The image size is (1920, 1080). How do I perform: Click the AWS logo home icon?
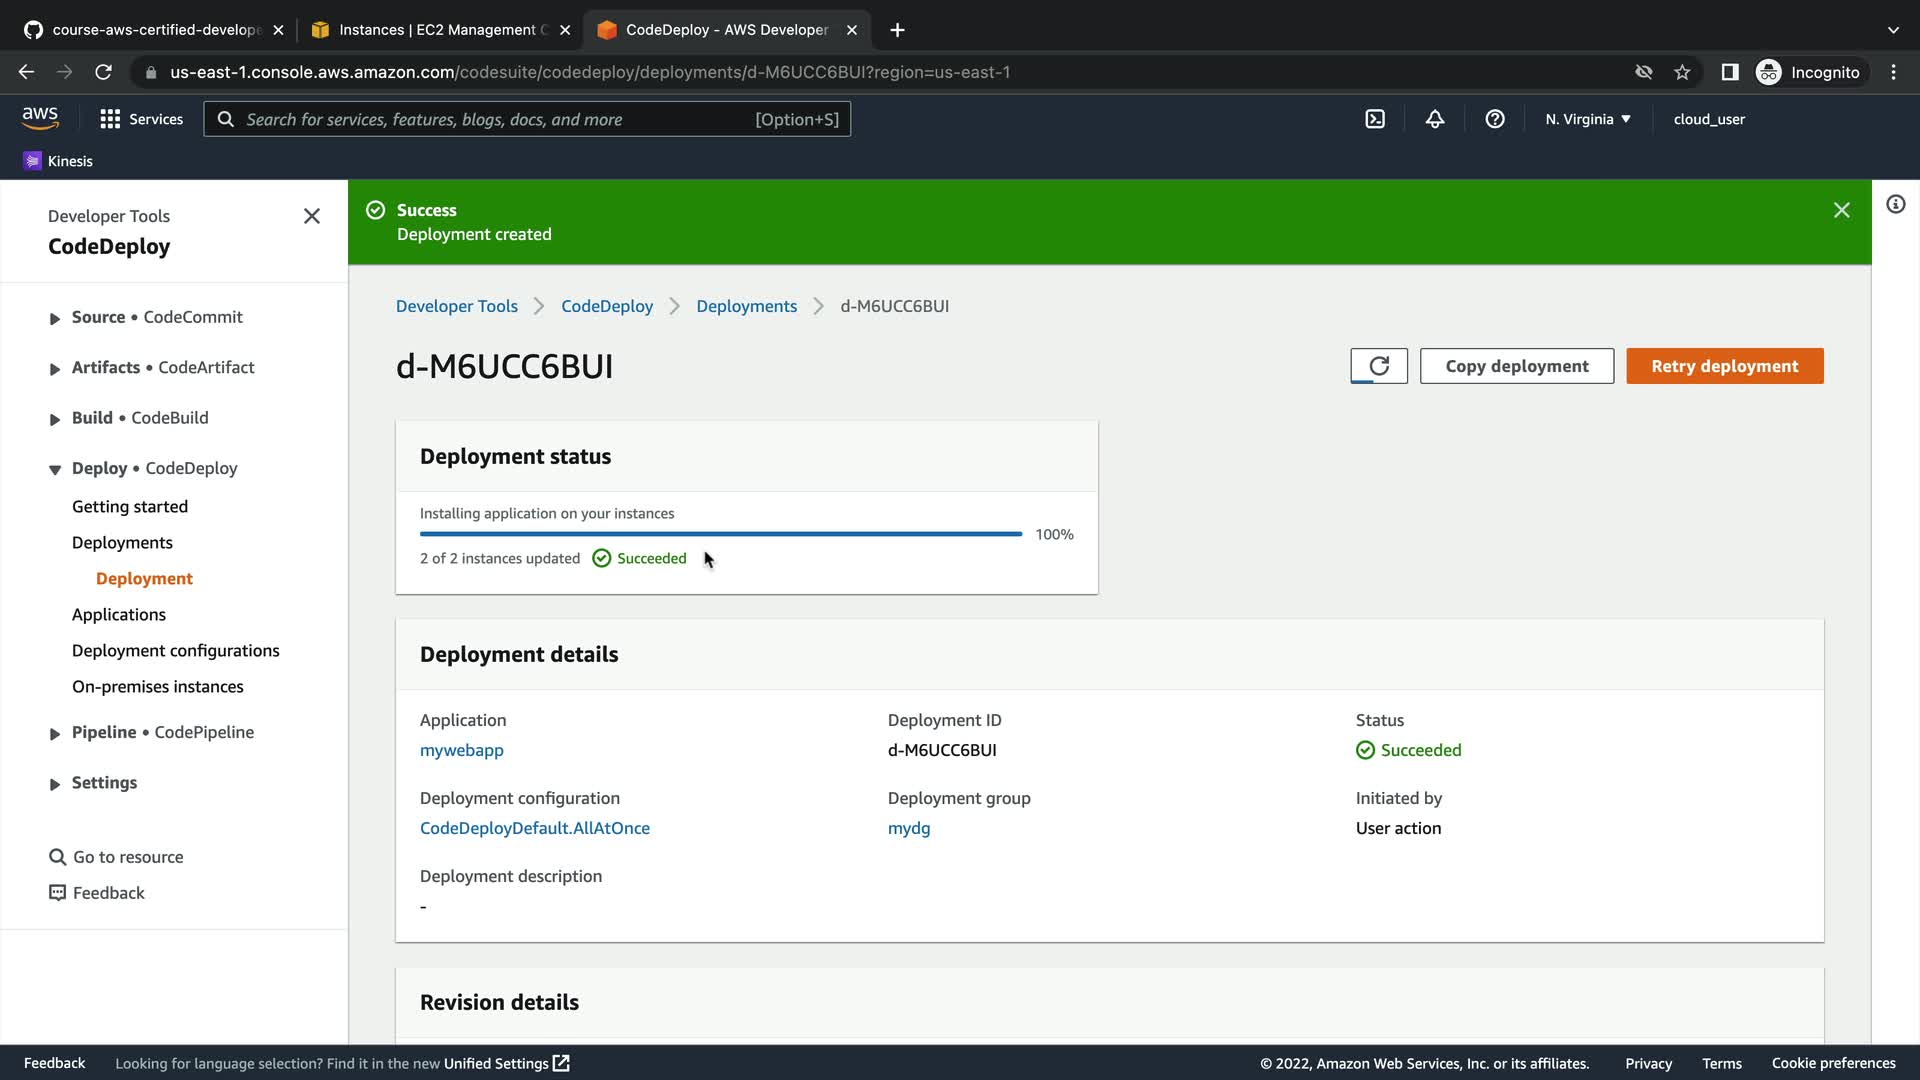click(40, 118)
